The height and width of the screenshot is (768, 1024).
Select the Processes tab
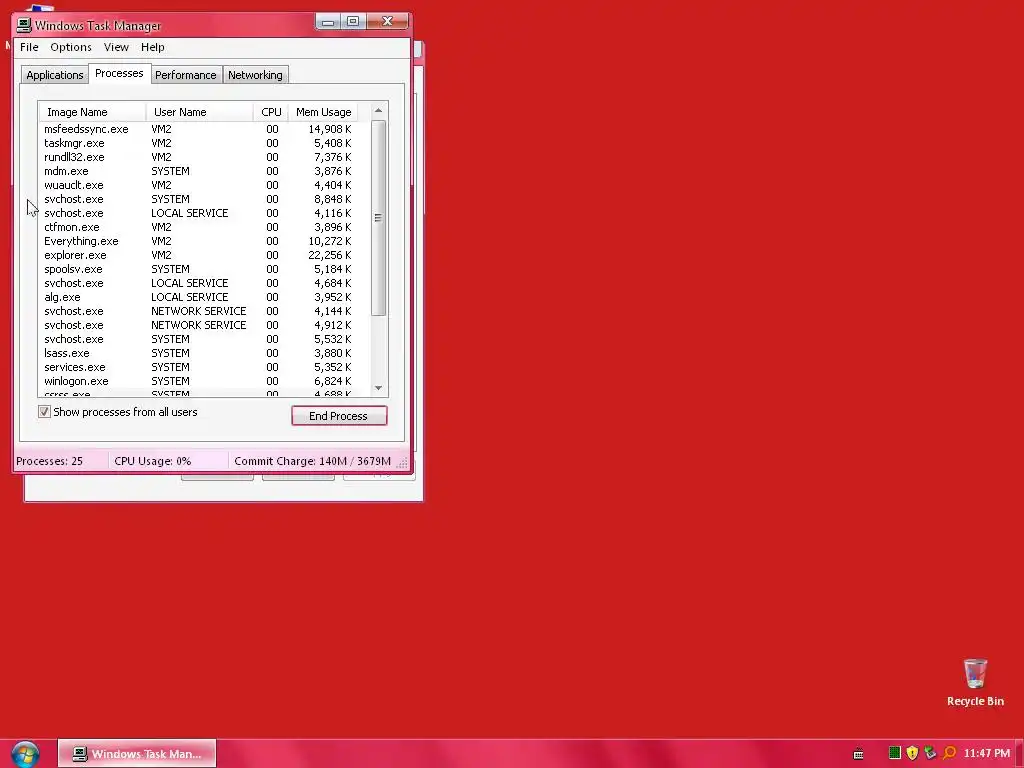click(x=119, y=73)
